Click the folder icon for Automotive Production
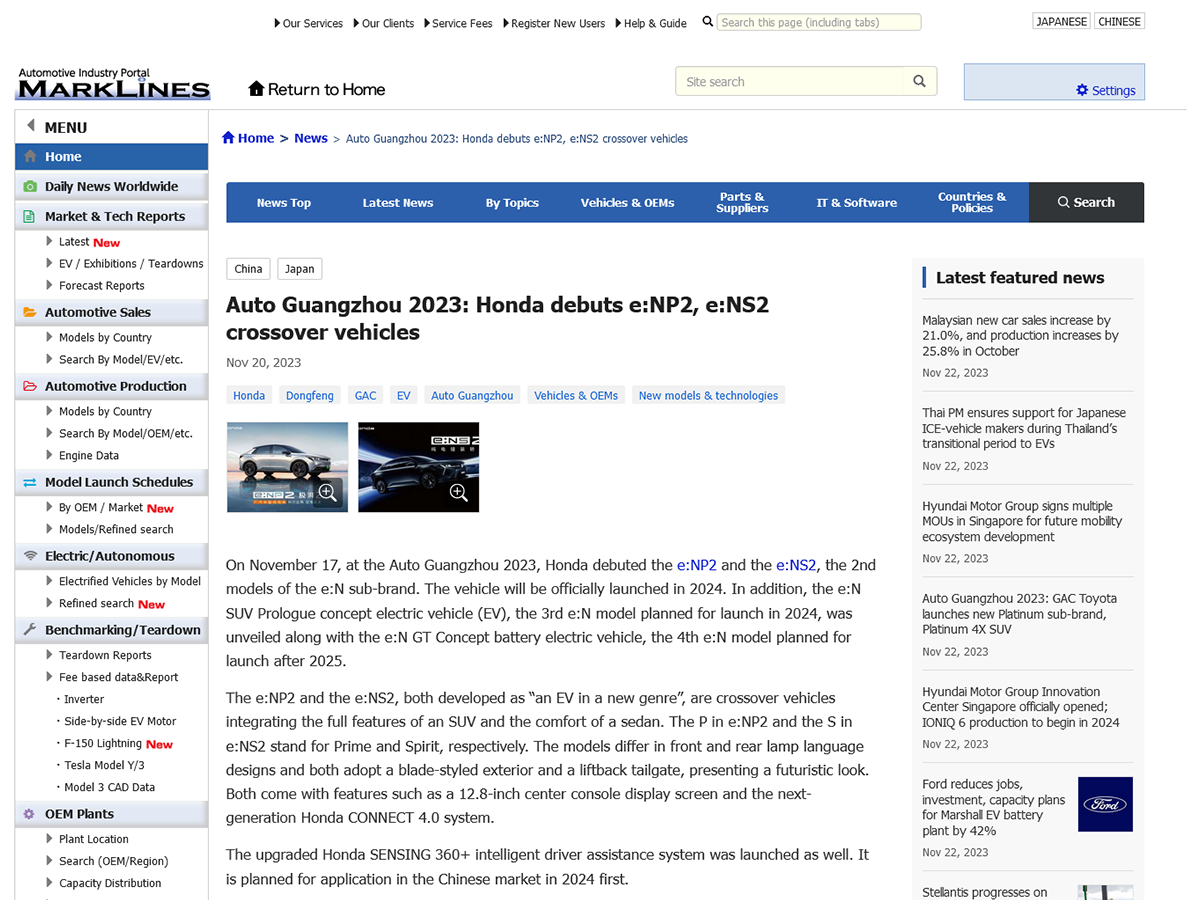This screenshot has width=1200, height=900. click(x=30, y=386)
